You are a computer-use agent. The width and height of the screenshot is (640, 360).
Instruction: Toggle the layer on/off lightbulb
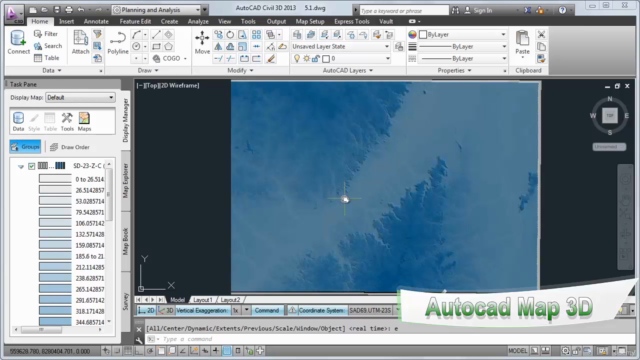click(297, 59)
